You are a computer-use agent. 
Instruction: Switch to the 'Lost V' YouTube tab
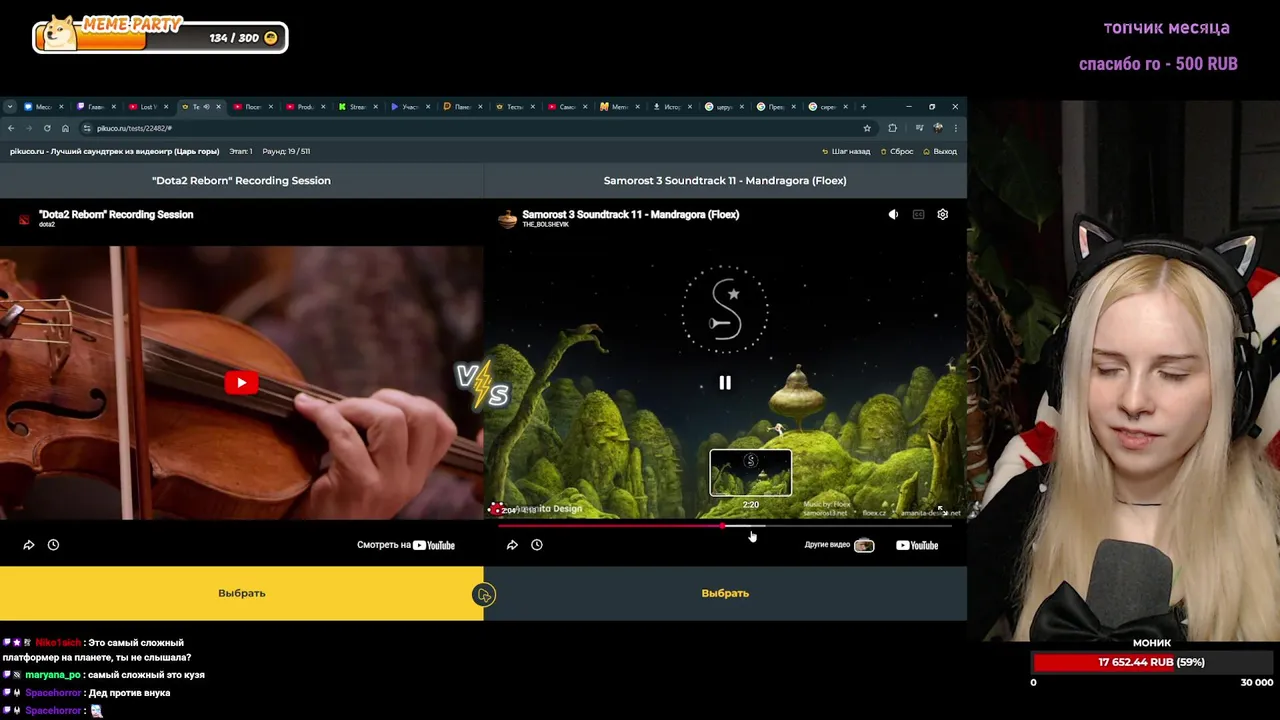146,107
